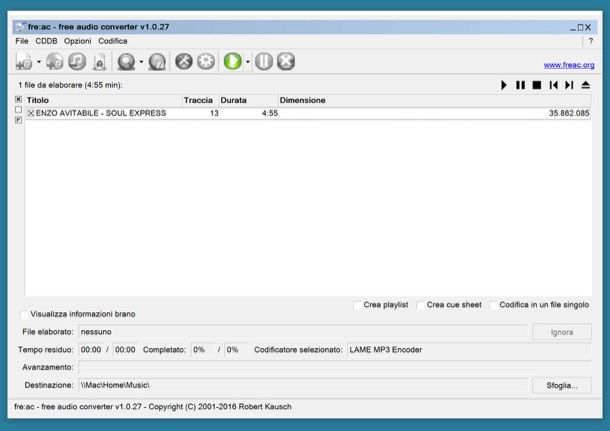The width and height of the screenshot is (610, 431).
Task: Click the duration value 4:55 in row
Action: point(270,113)
